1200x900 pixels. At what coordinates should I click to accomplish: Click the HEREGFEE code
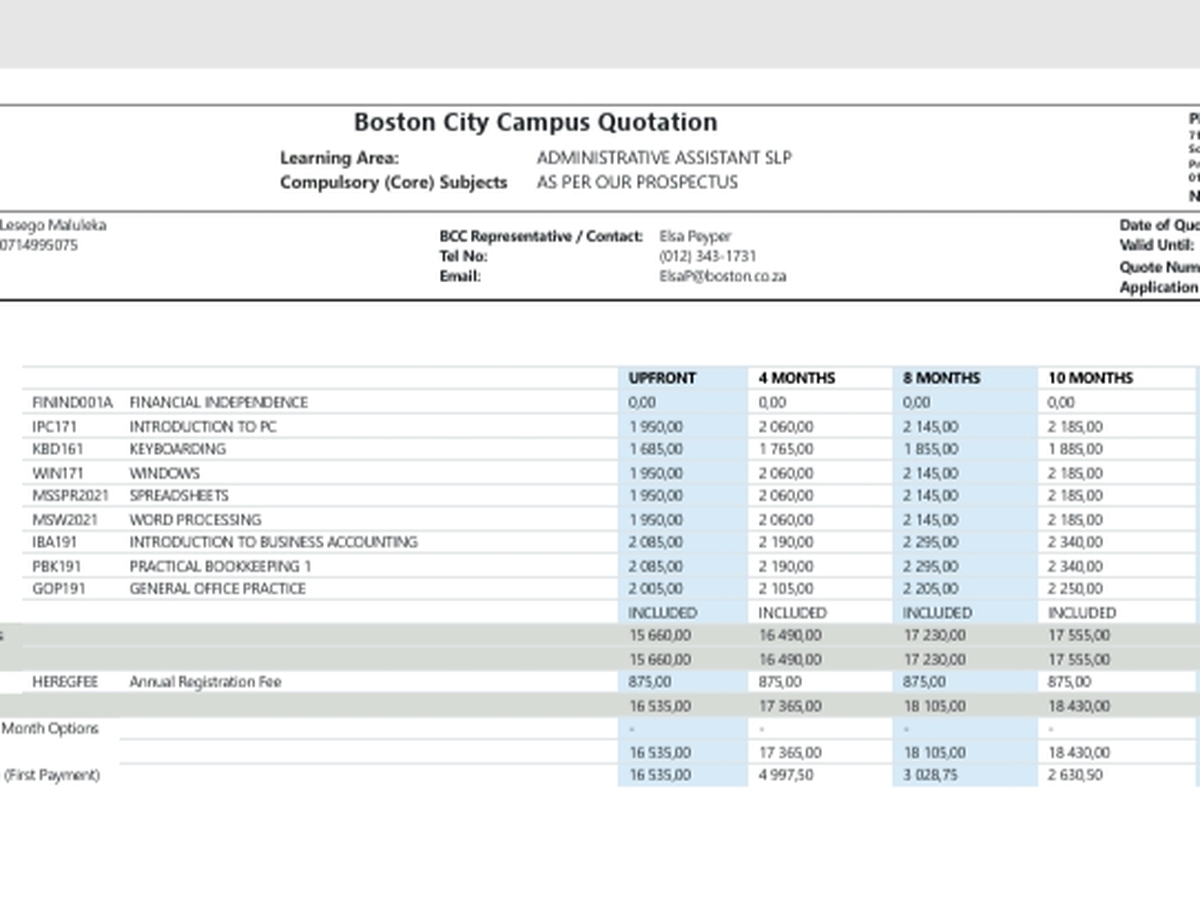coord(65,682)
